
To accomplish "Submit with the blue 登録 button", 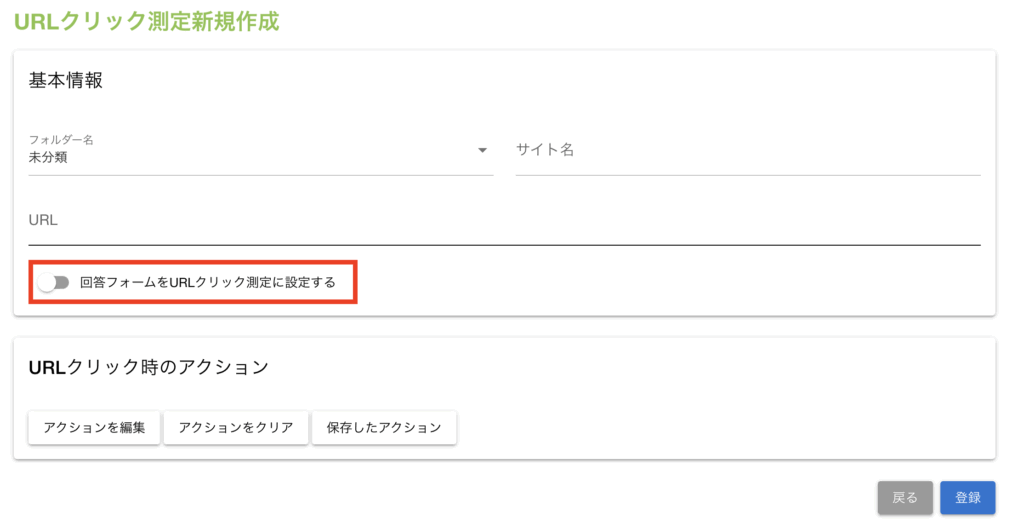I will tap(967, 497).
